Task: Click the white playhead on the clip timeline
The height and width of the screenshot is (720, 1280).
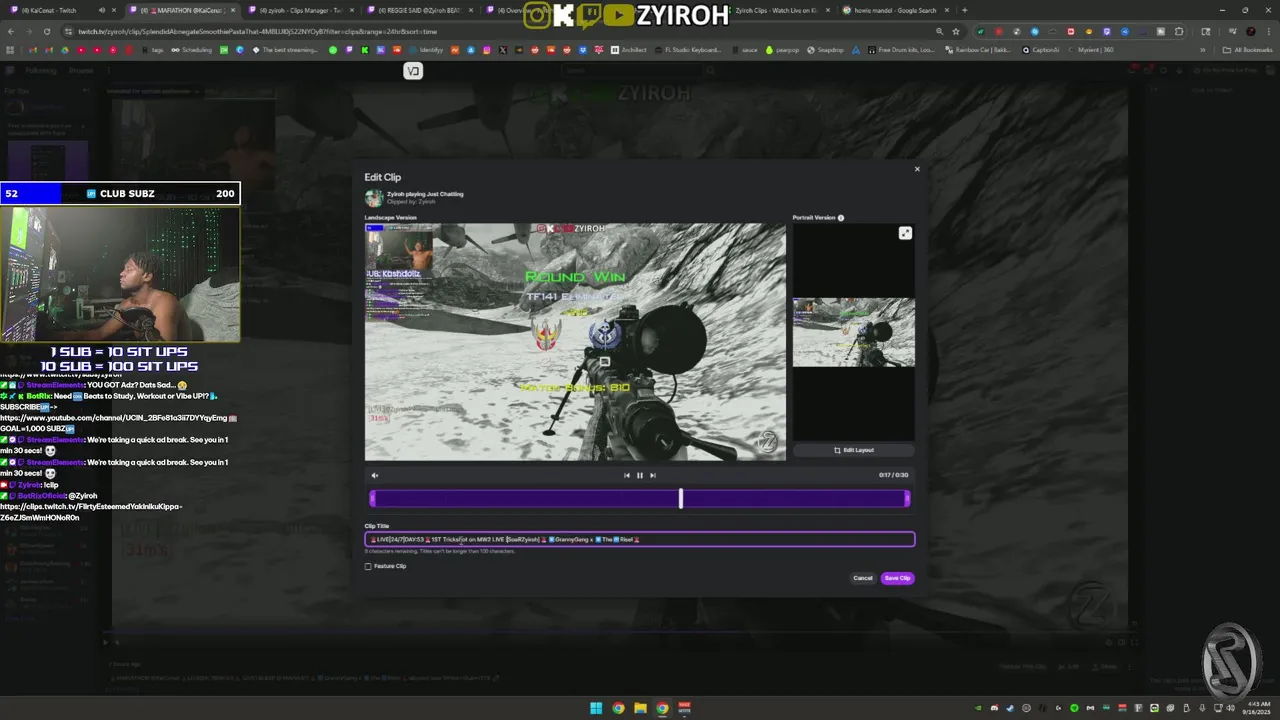Action: (x=681, y=498)
